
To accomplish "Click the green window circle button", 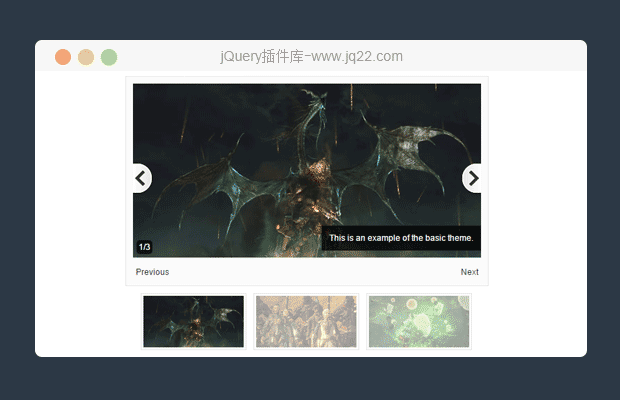I will click(109, 57).
